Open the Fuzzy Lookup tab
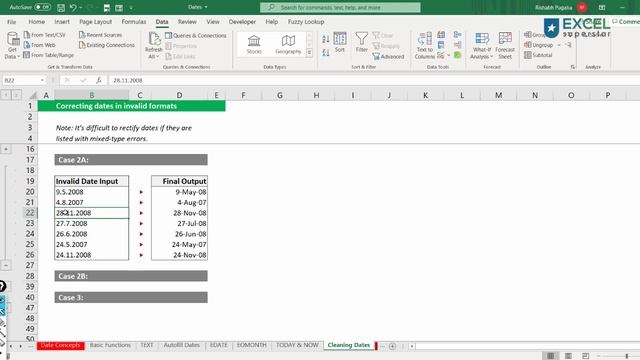The width and height of the screenshot is (640, 360). click(306, 22)
